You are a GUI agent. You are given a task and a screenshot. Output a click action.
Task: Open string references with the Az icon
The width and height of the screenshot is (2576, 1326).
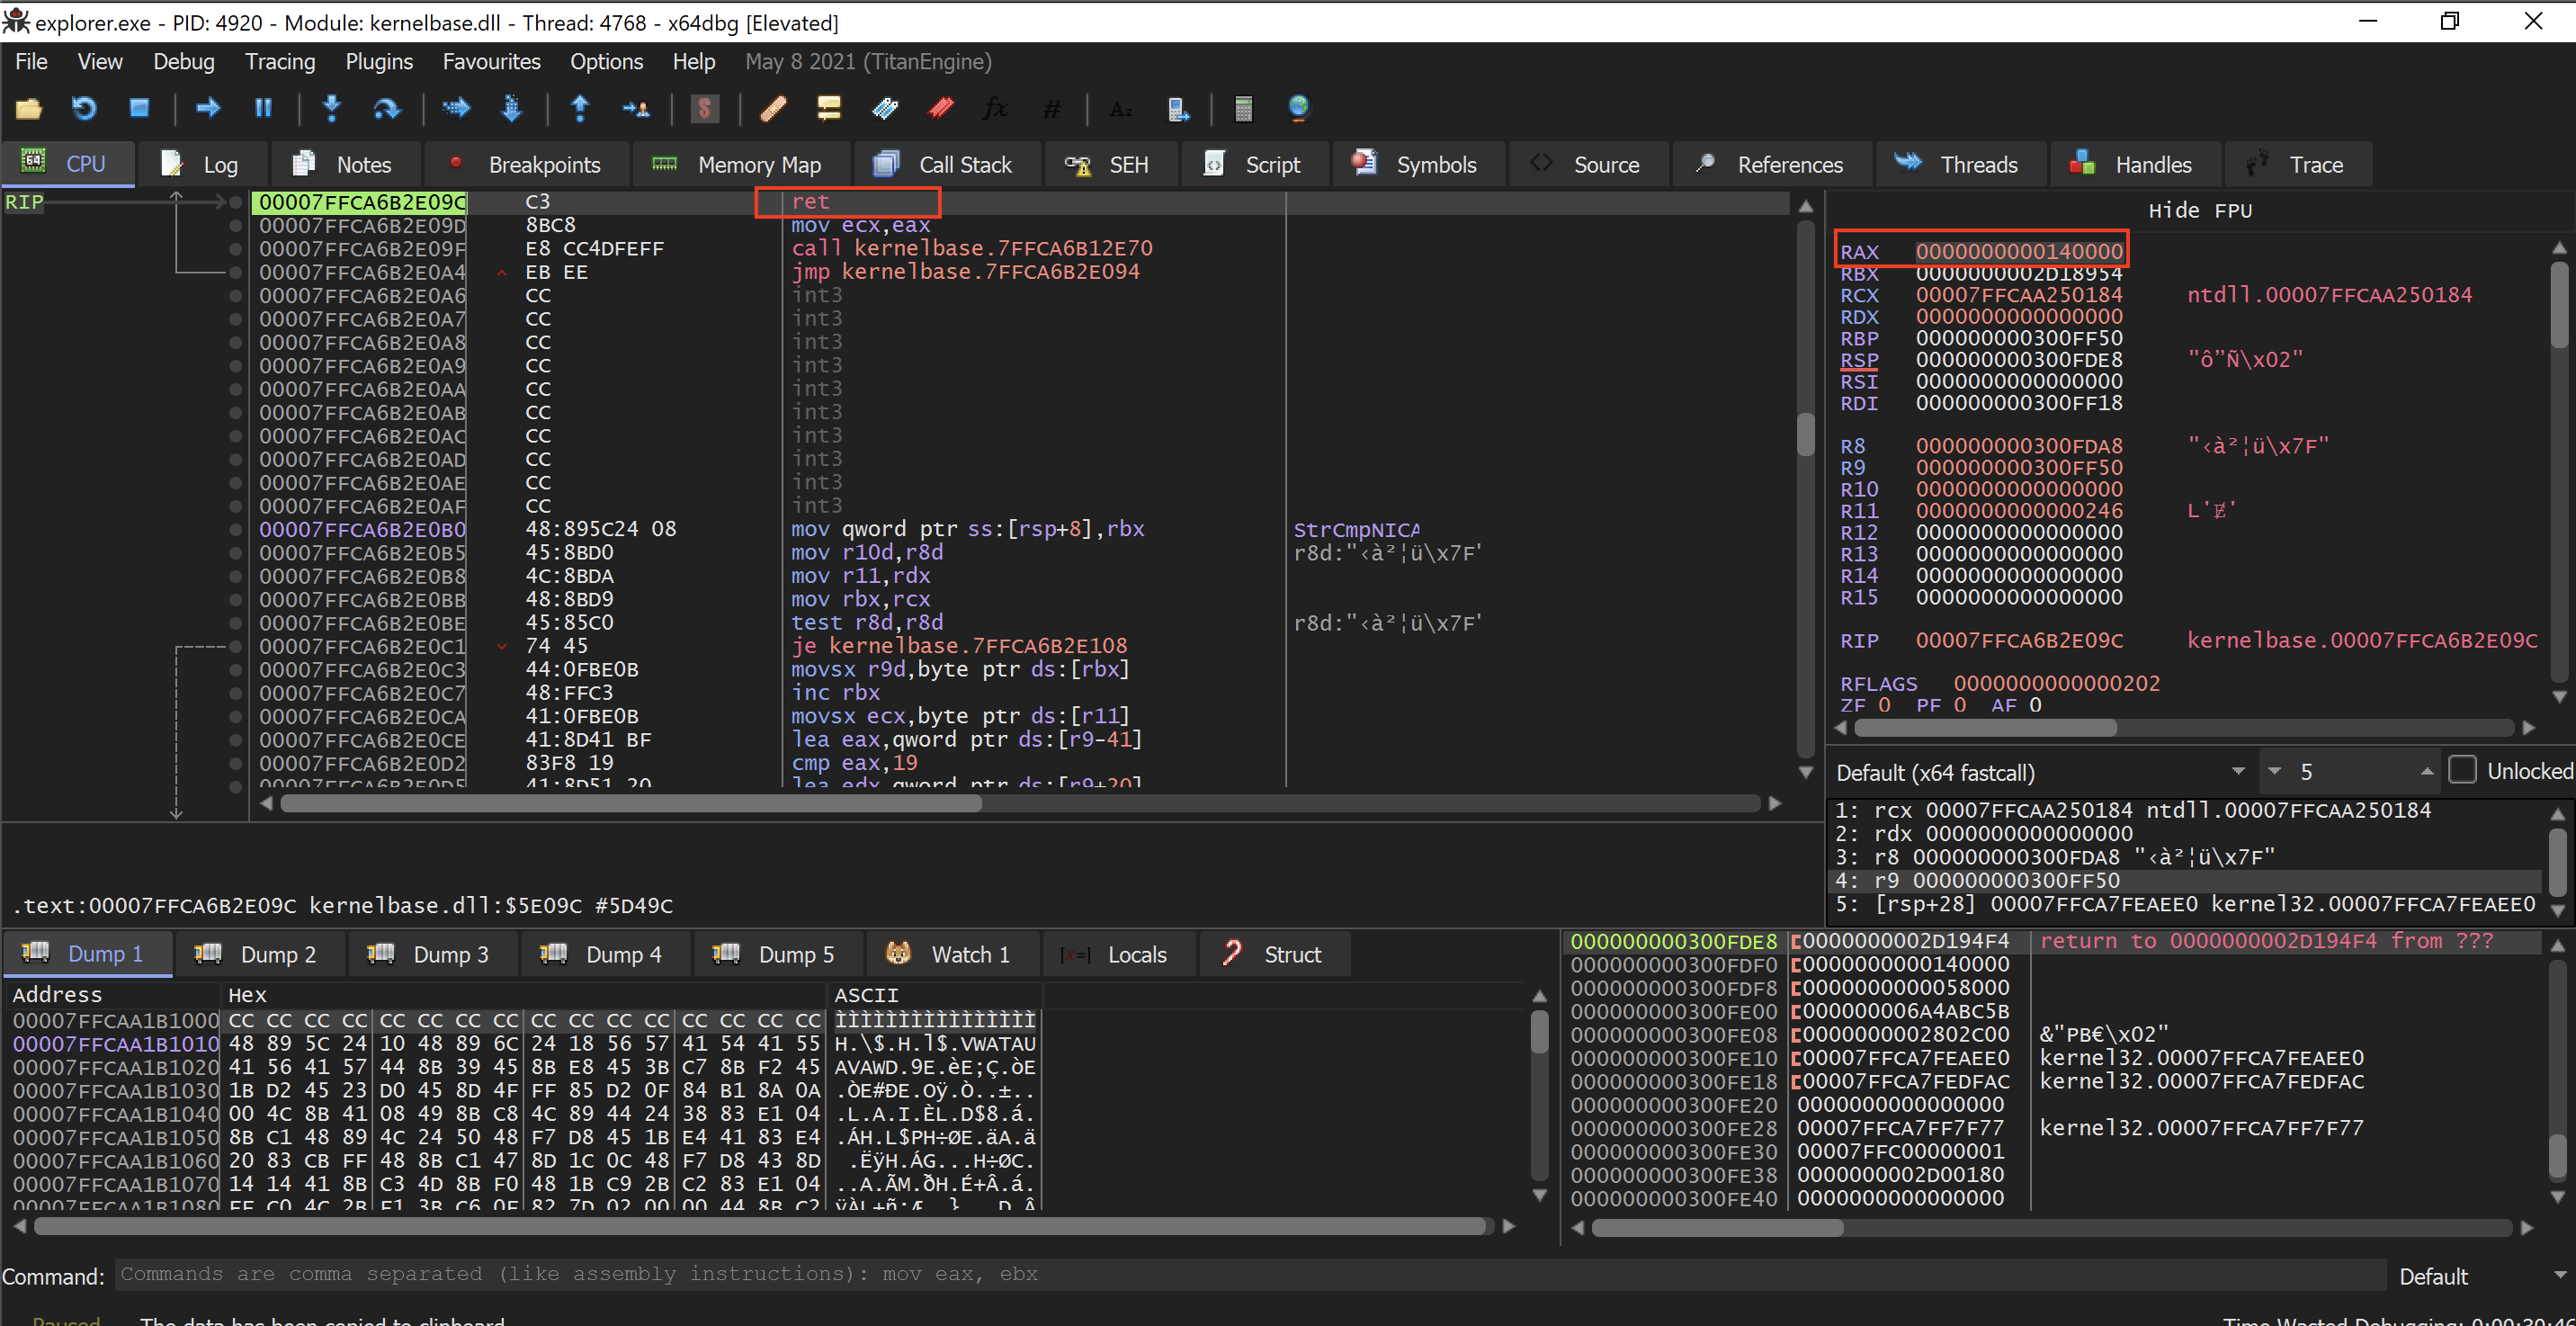1121,109
